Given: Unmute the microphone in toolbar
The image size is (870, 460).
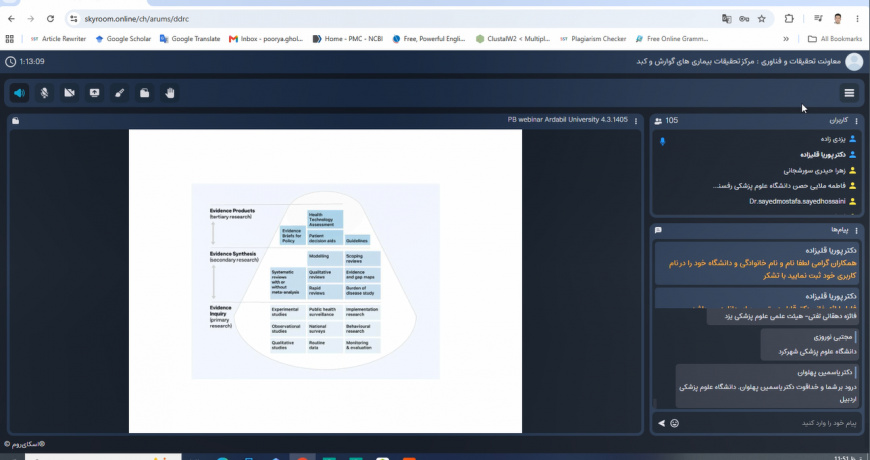Looking at the screenshot, I should 44,93.
